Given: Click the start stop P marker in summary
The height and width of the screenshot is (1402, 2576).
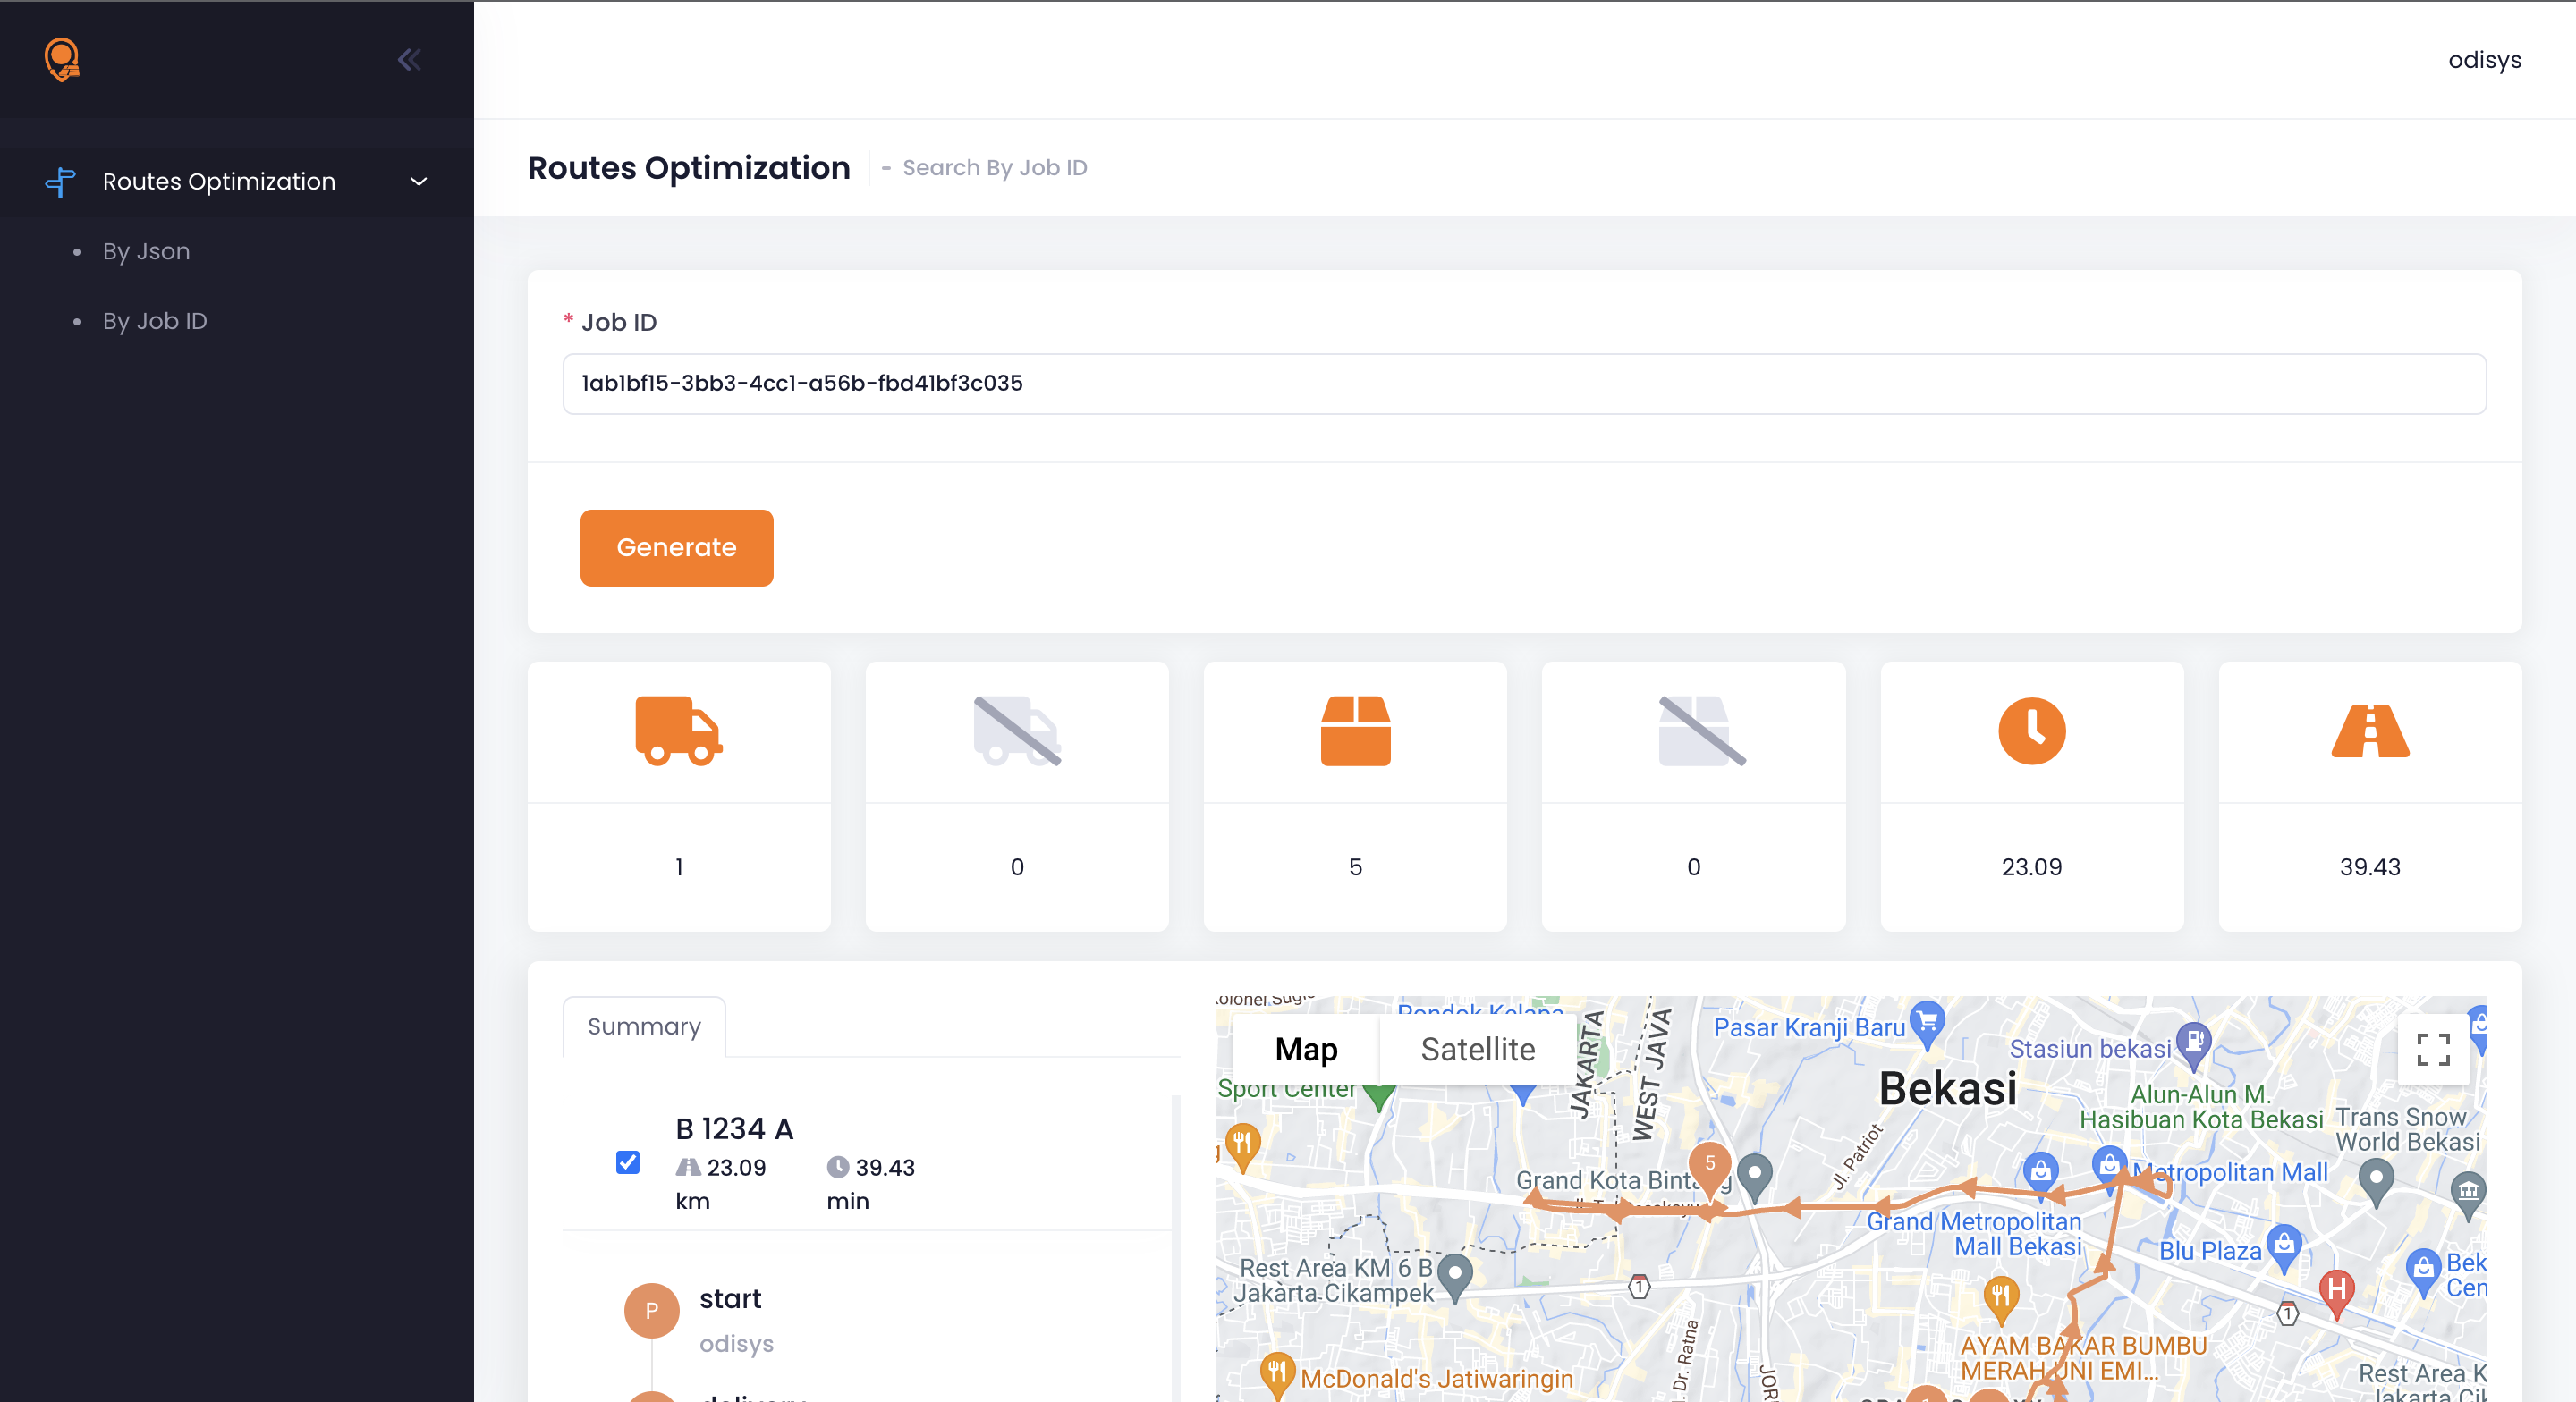Looking at the screenshot, I should 651,1310.
